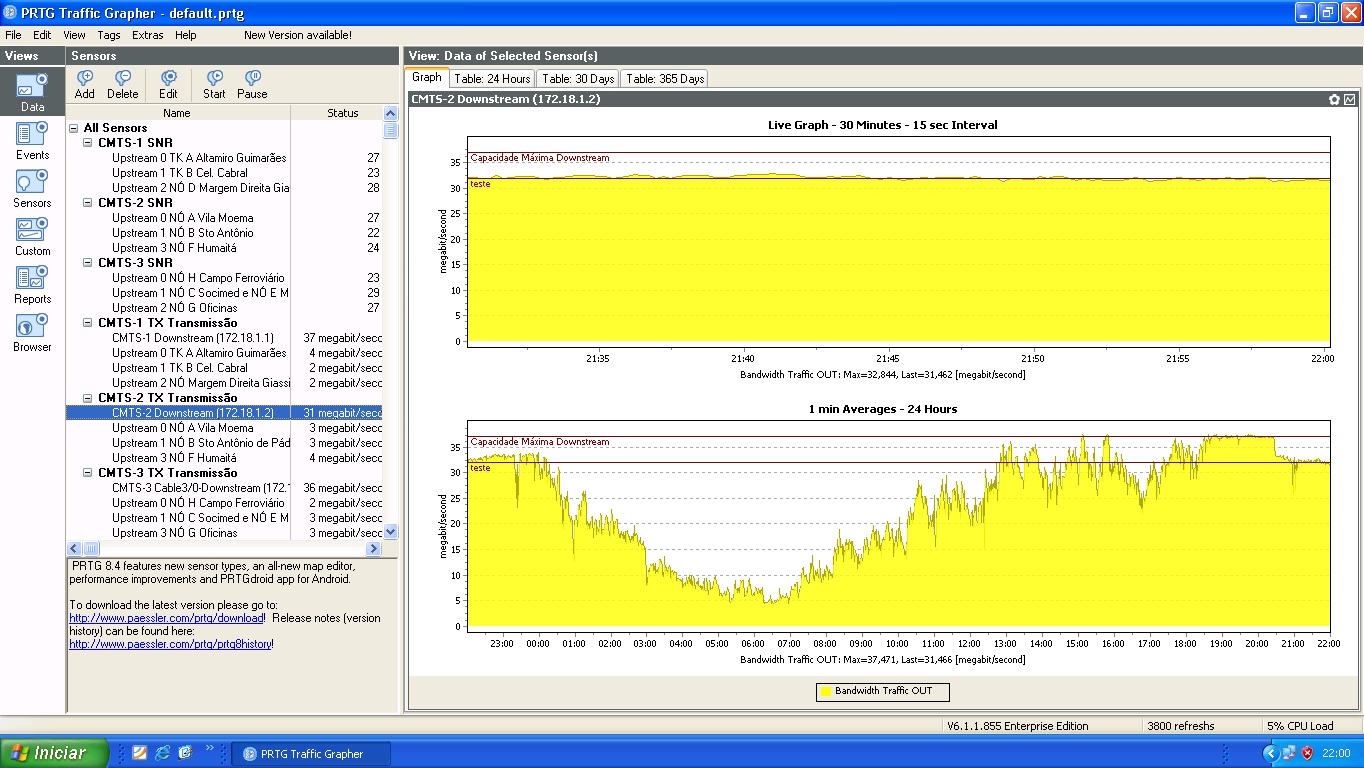Collapse the All Sensors tree node

(74, 128)
